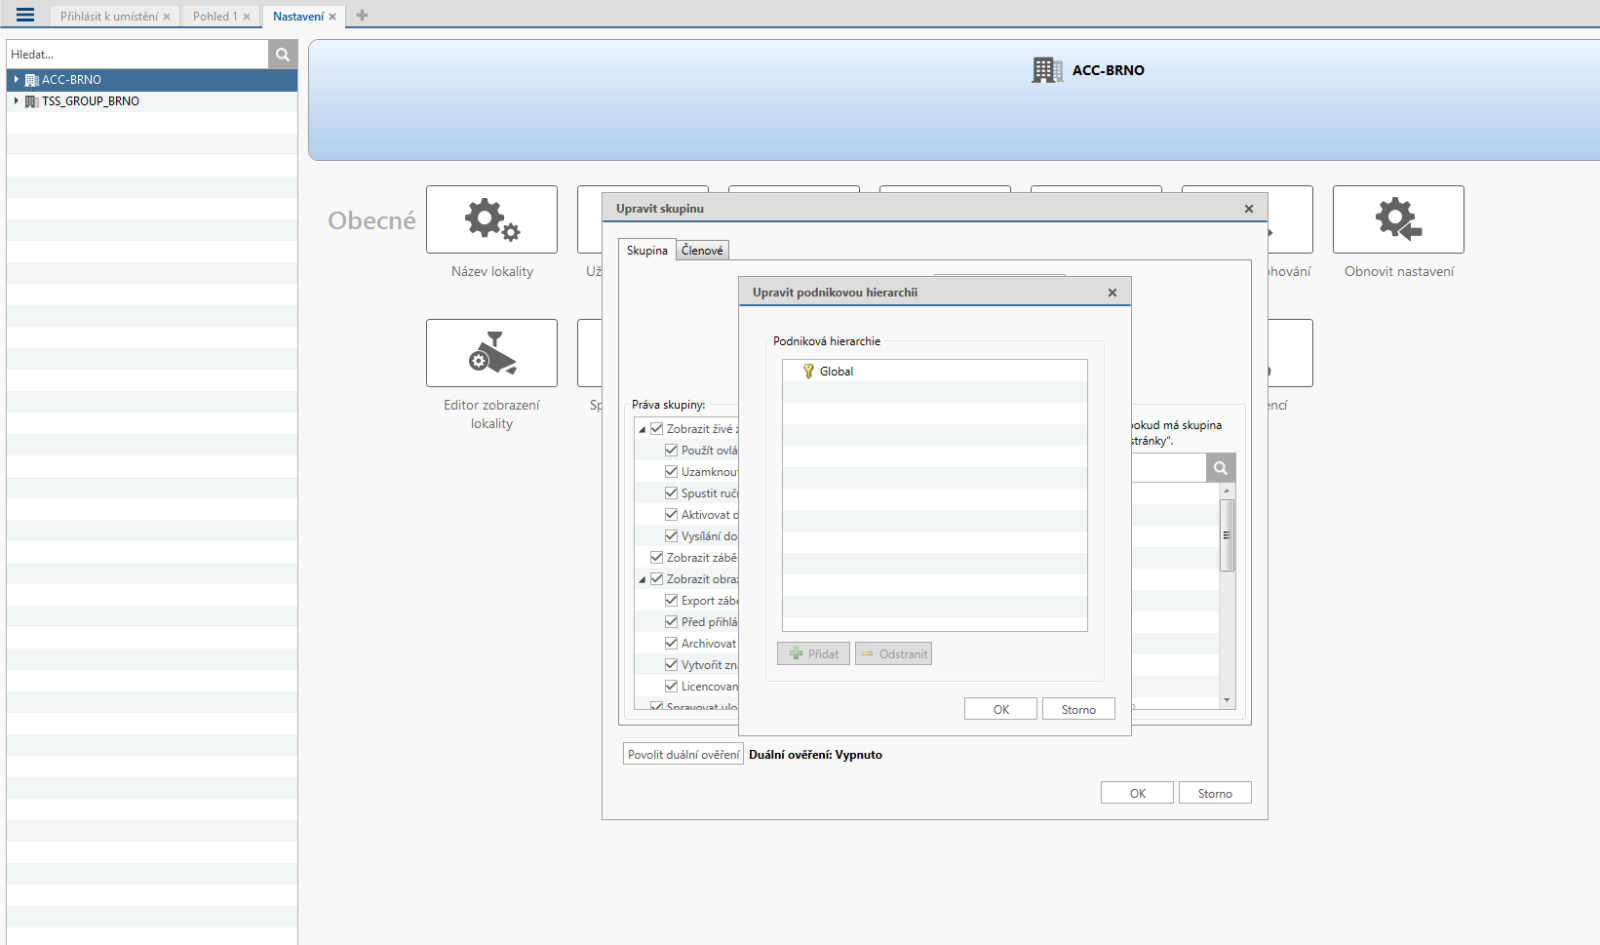This screenshot has width=1600, height=945.
Task: Uncheck the Vytvořit zn permission checkbox
Action: pyautogui.click(x=671, y=664)
